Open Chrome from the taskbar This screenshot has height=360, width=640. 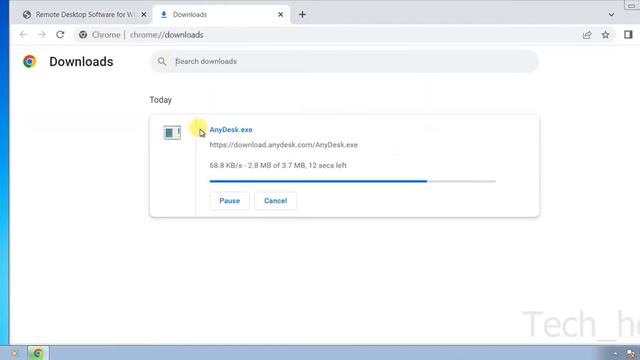(x=38, y=353)
